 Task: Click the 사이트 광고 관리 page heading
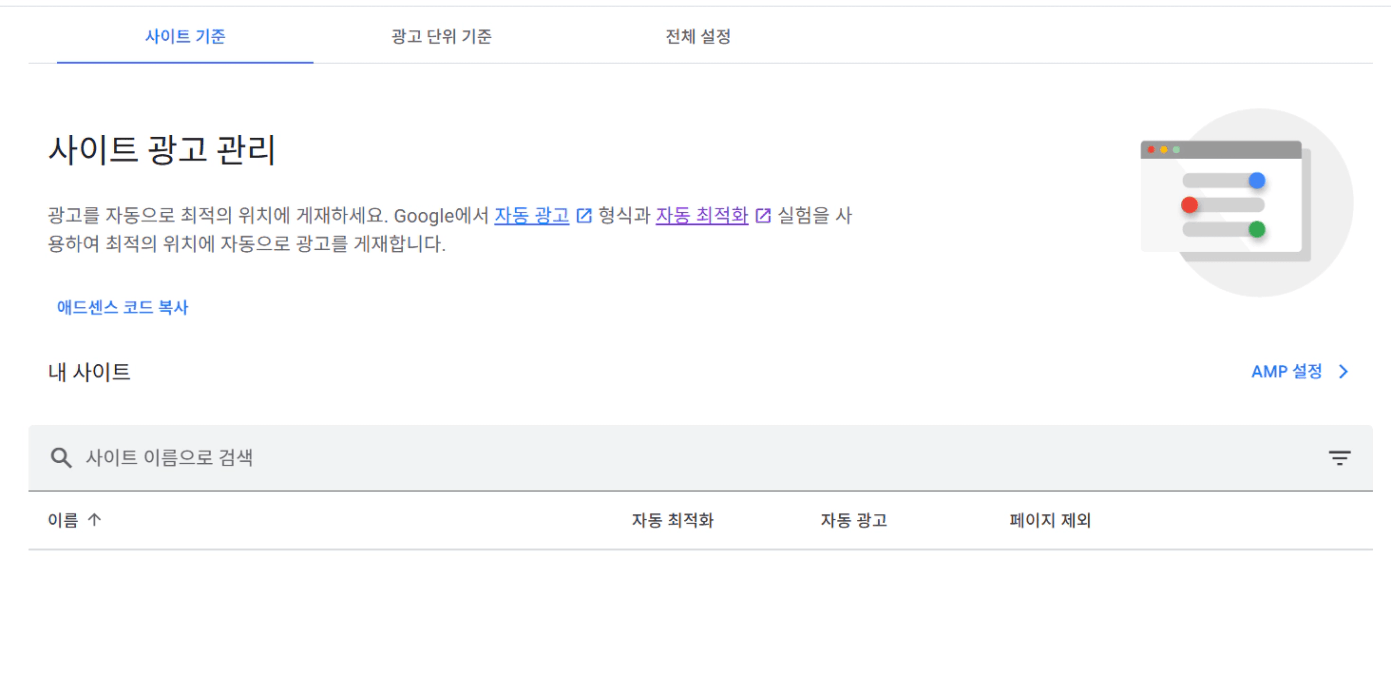162,150
